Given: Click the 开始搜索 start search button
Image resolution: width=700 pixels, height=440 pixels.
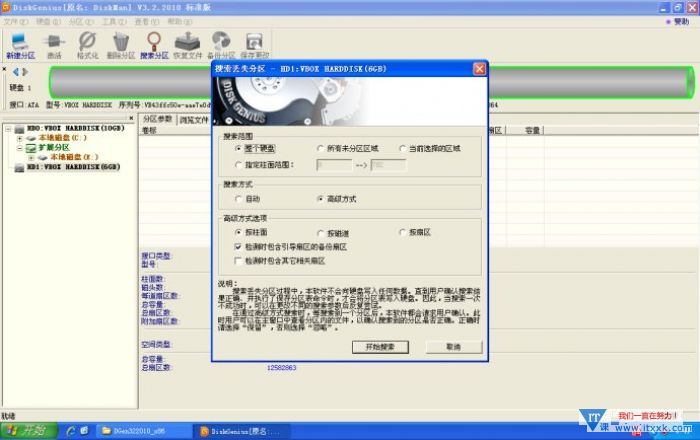Looking at the screenshot, I should (380, 347).
